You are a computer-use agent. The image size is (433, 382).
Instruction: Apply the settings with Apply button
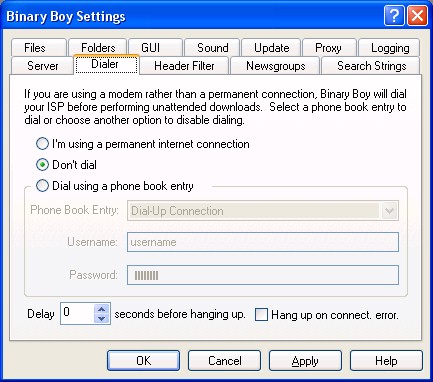click(305, 361)
